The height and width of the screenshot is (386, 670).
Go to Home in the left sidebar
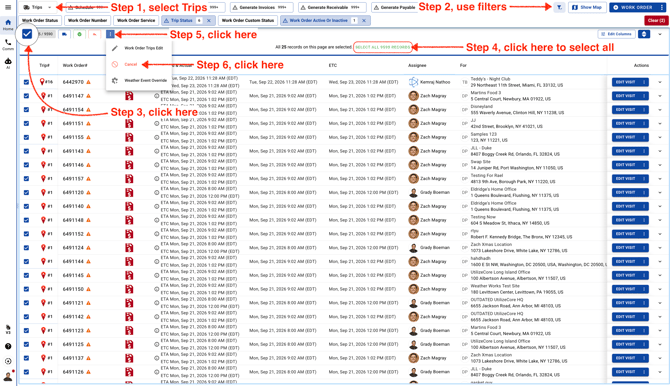pyautogui.click(x=8, y=24)
